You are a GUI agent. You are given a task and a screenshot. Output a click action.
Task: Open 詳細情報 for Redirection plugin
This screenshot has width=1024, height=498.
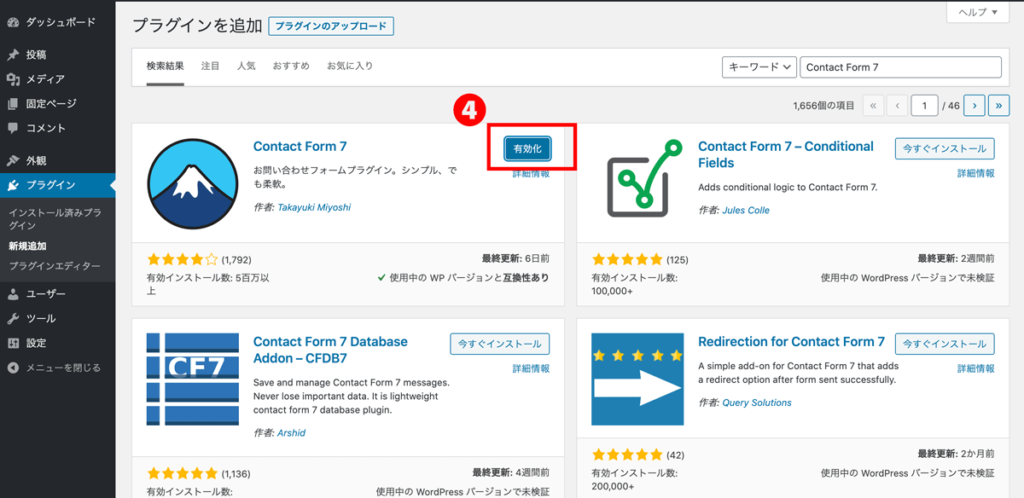[x=976, y=369]
